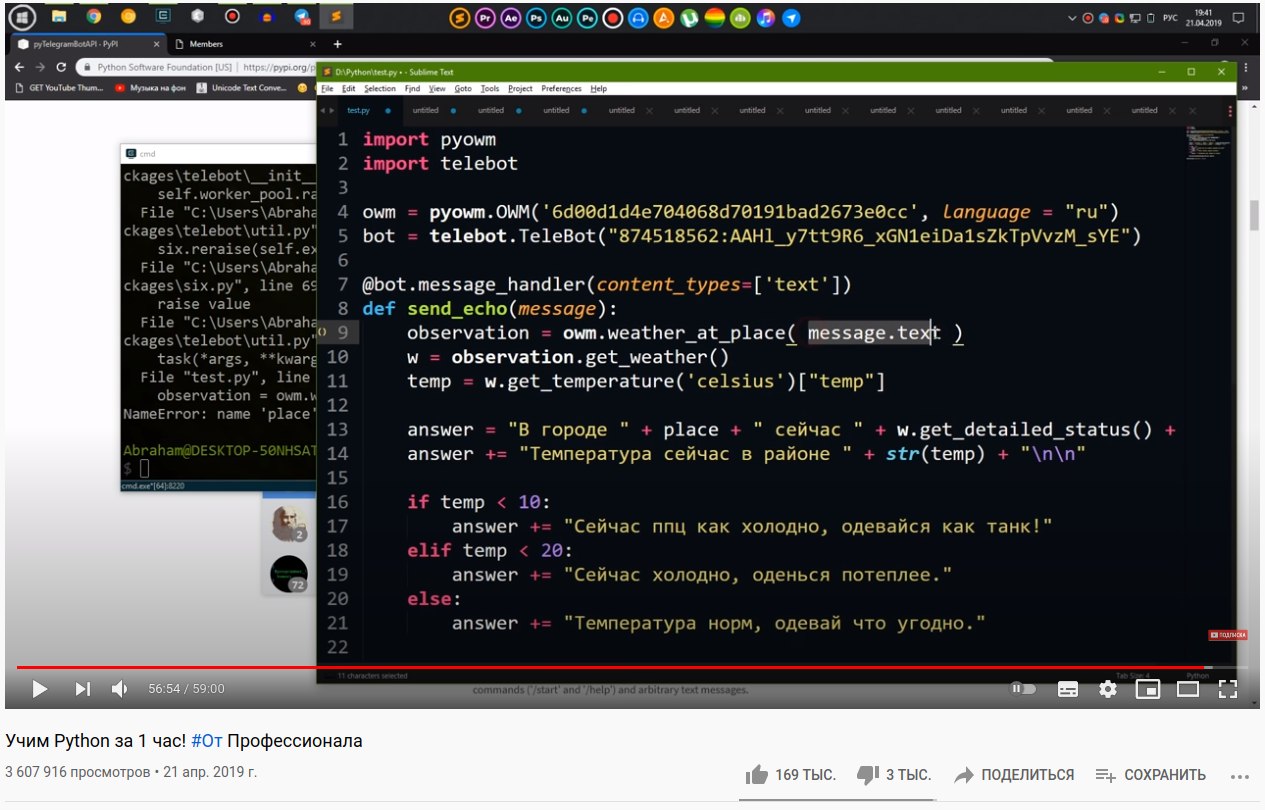This screenshot has height=810, width=1265.
Task: Click the Chrome back arrow
Action: tap(19, 67)
